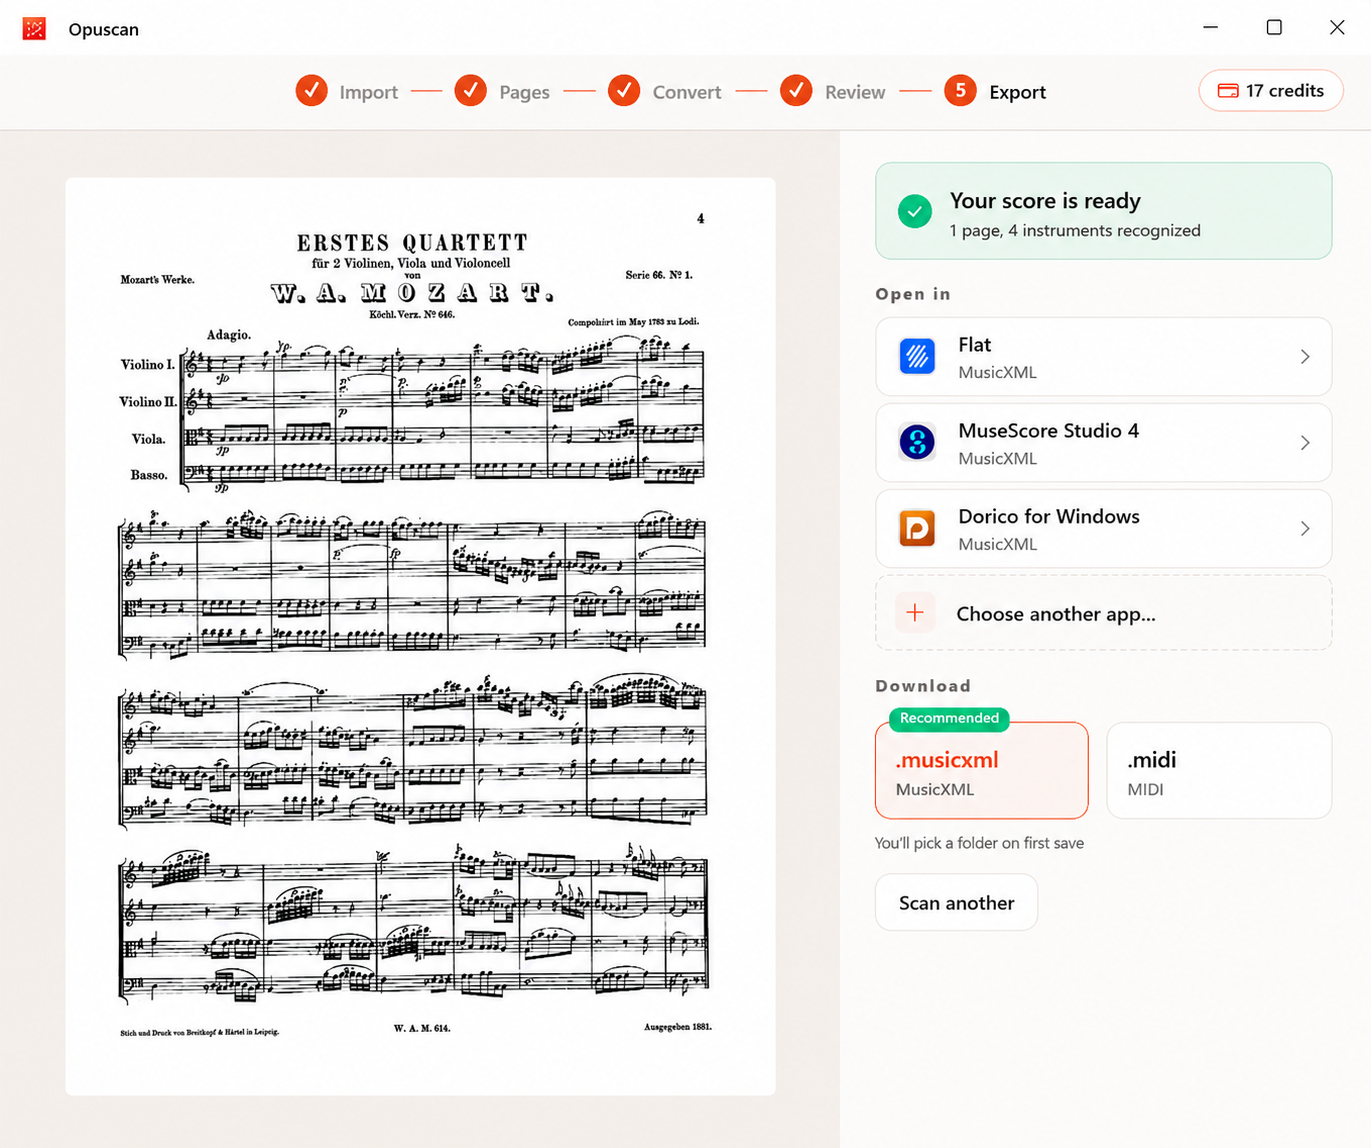Close the Opuscan window
Viewport: 1371px width, 1148px height.
tap(1337, 28)
